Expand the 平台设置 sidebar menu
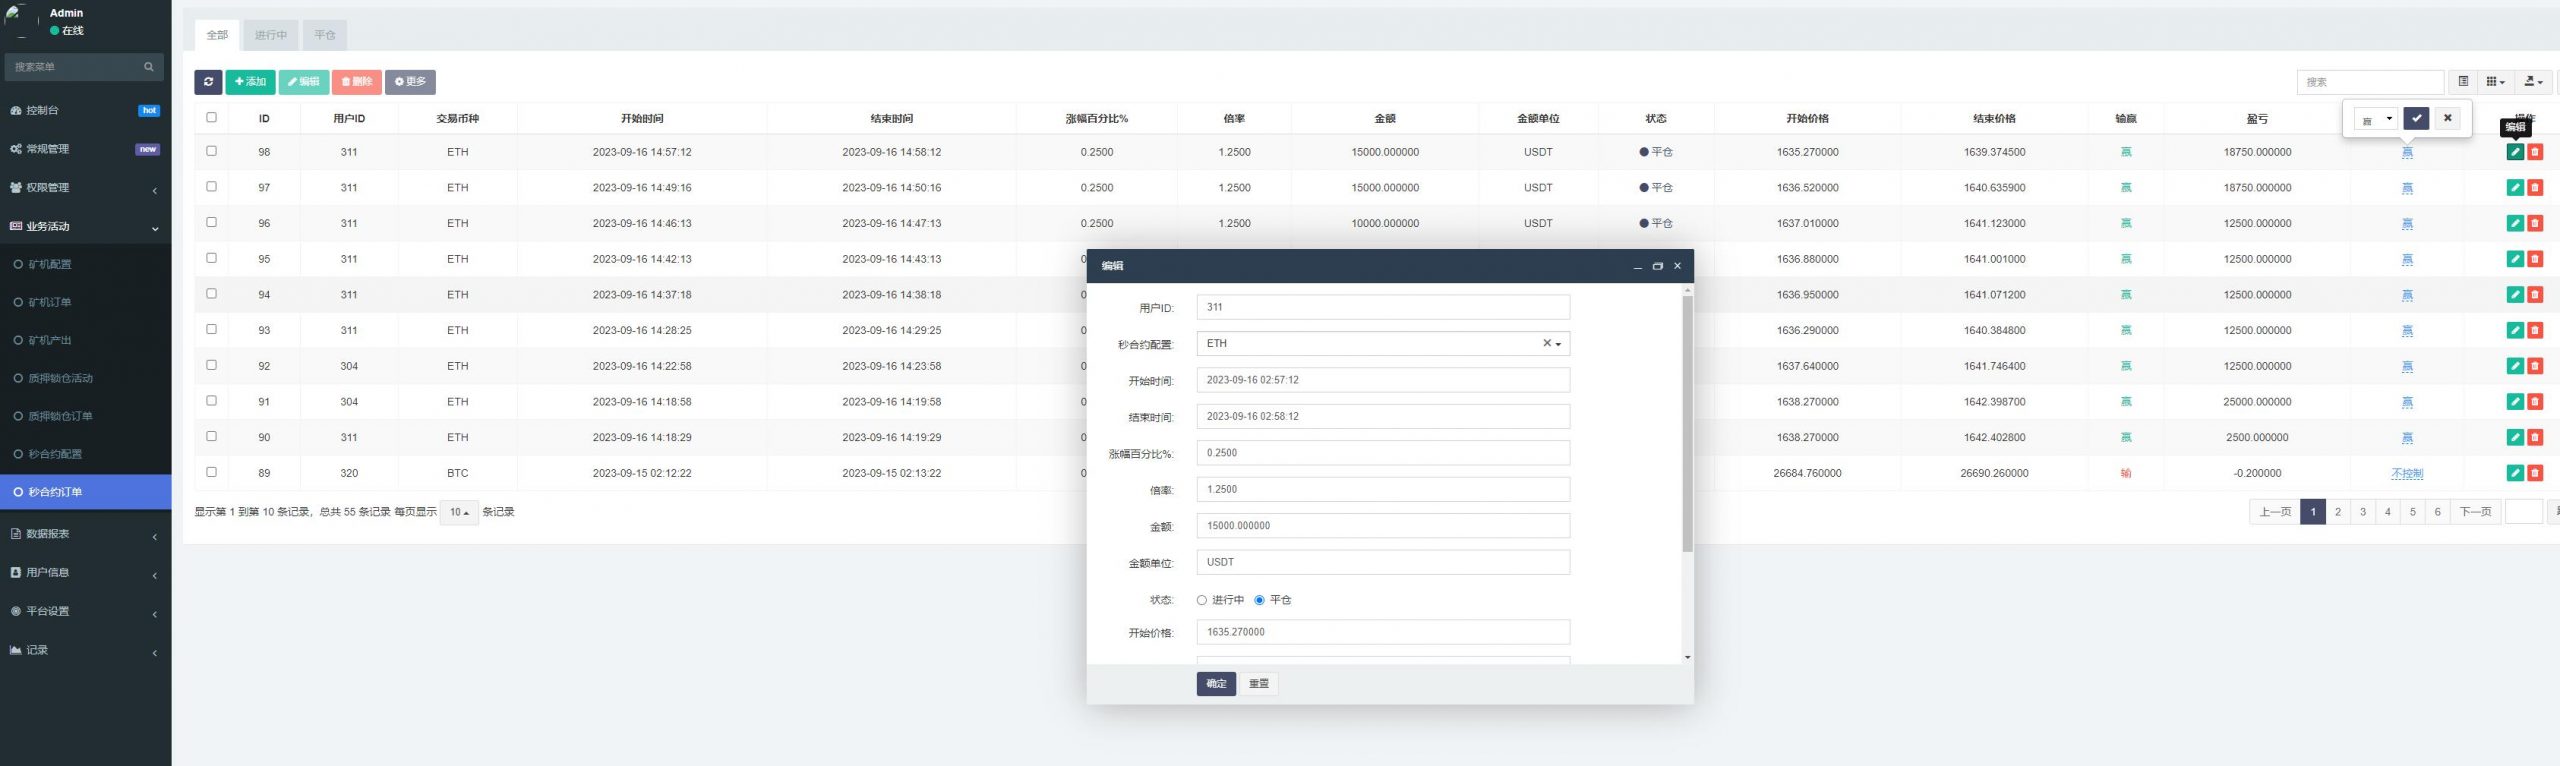Image resolution: width=2560 pixels, height=766 pixels. tap(85, 612)
